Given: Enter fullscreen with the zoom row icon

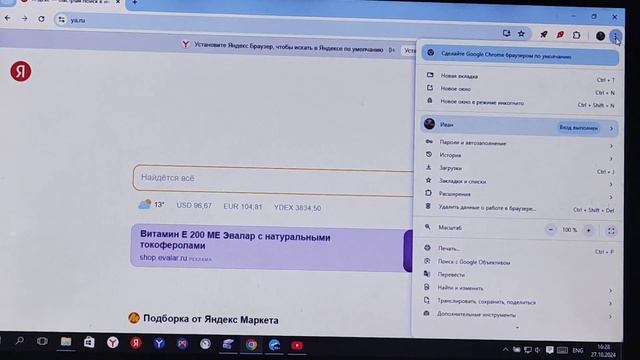Looking at the screenshot, I should coord(611,231).
